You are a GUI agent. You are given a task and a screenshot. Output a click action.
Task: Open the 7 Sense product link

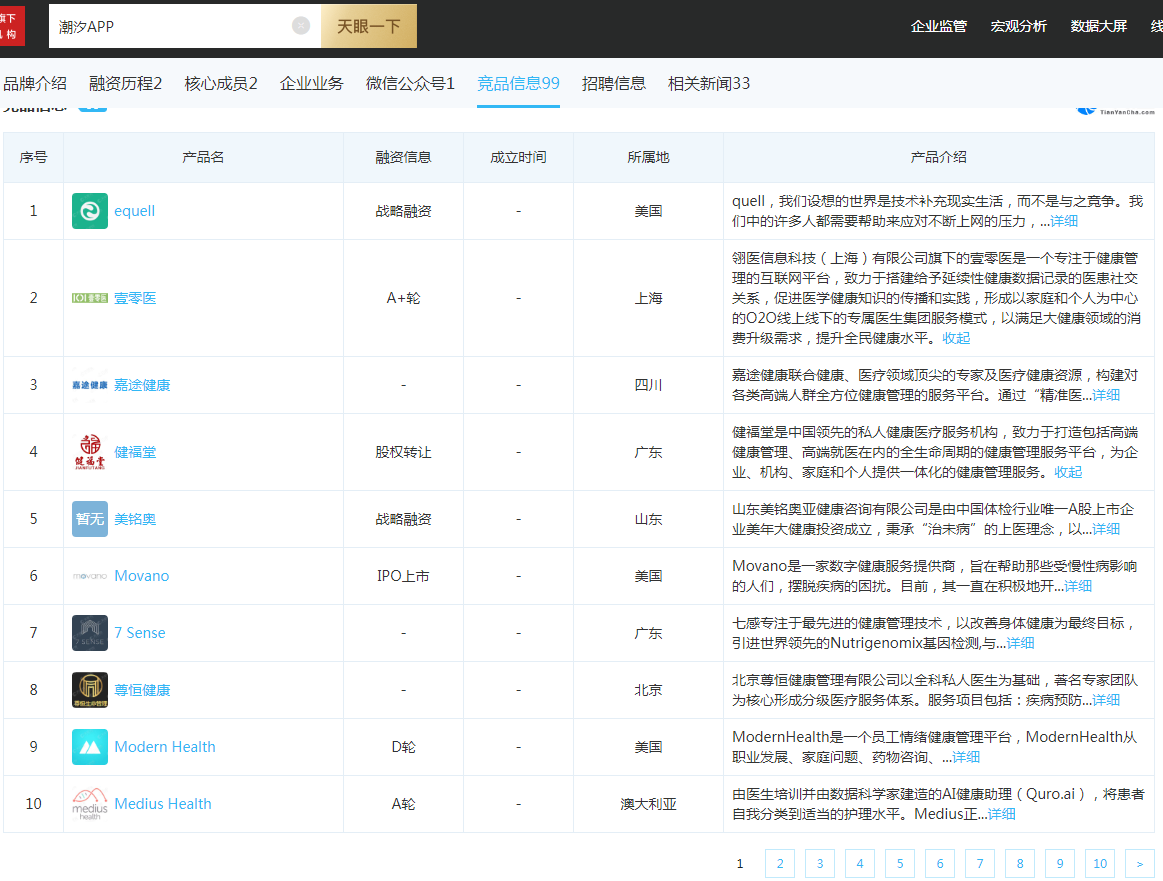point(139,633)
